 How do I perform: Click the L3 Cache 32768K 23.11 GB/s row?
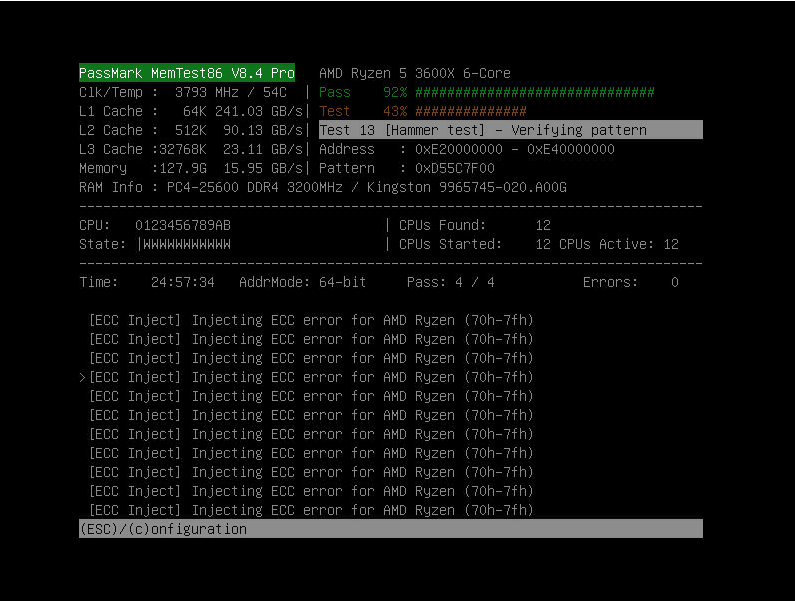(x=191, y=149)
